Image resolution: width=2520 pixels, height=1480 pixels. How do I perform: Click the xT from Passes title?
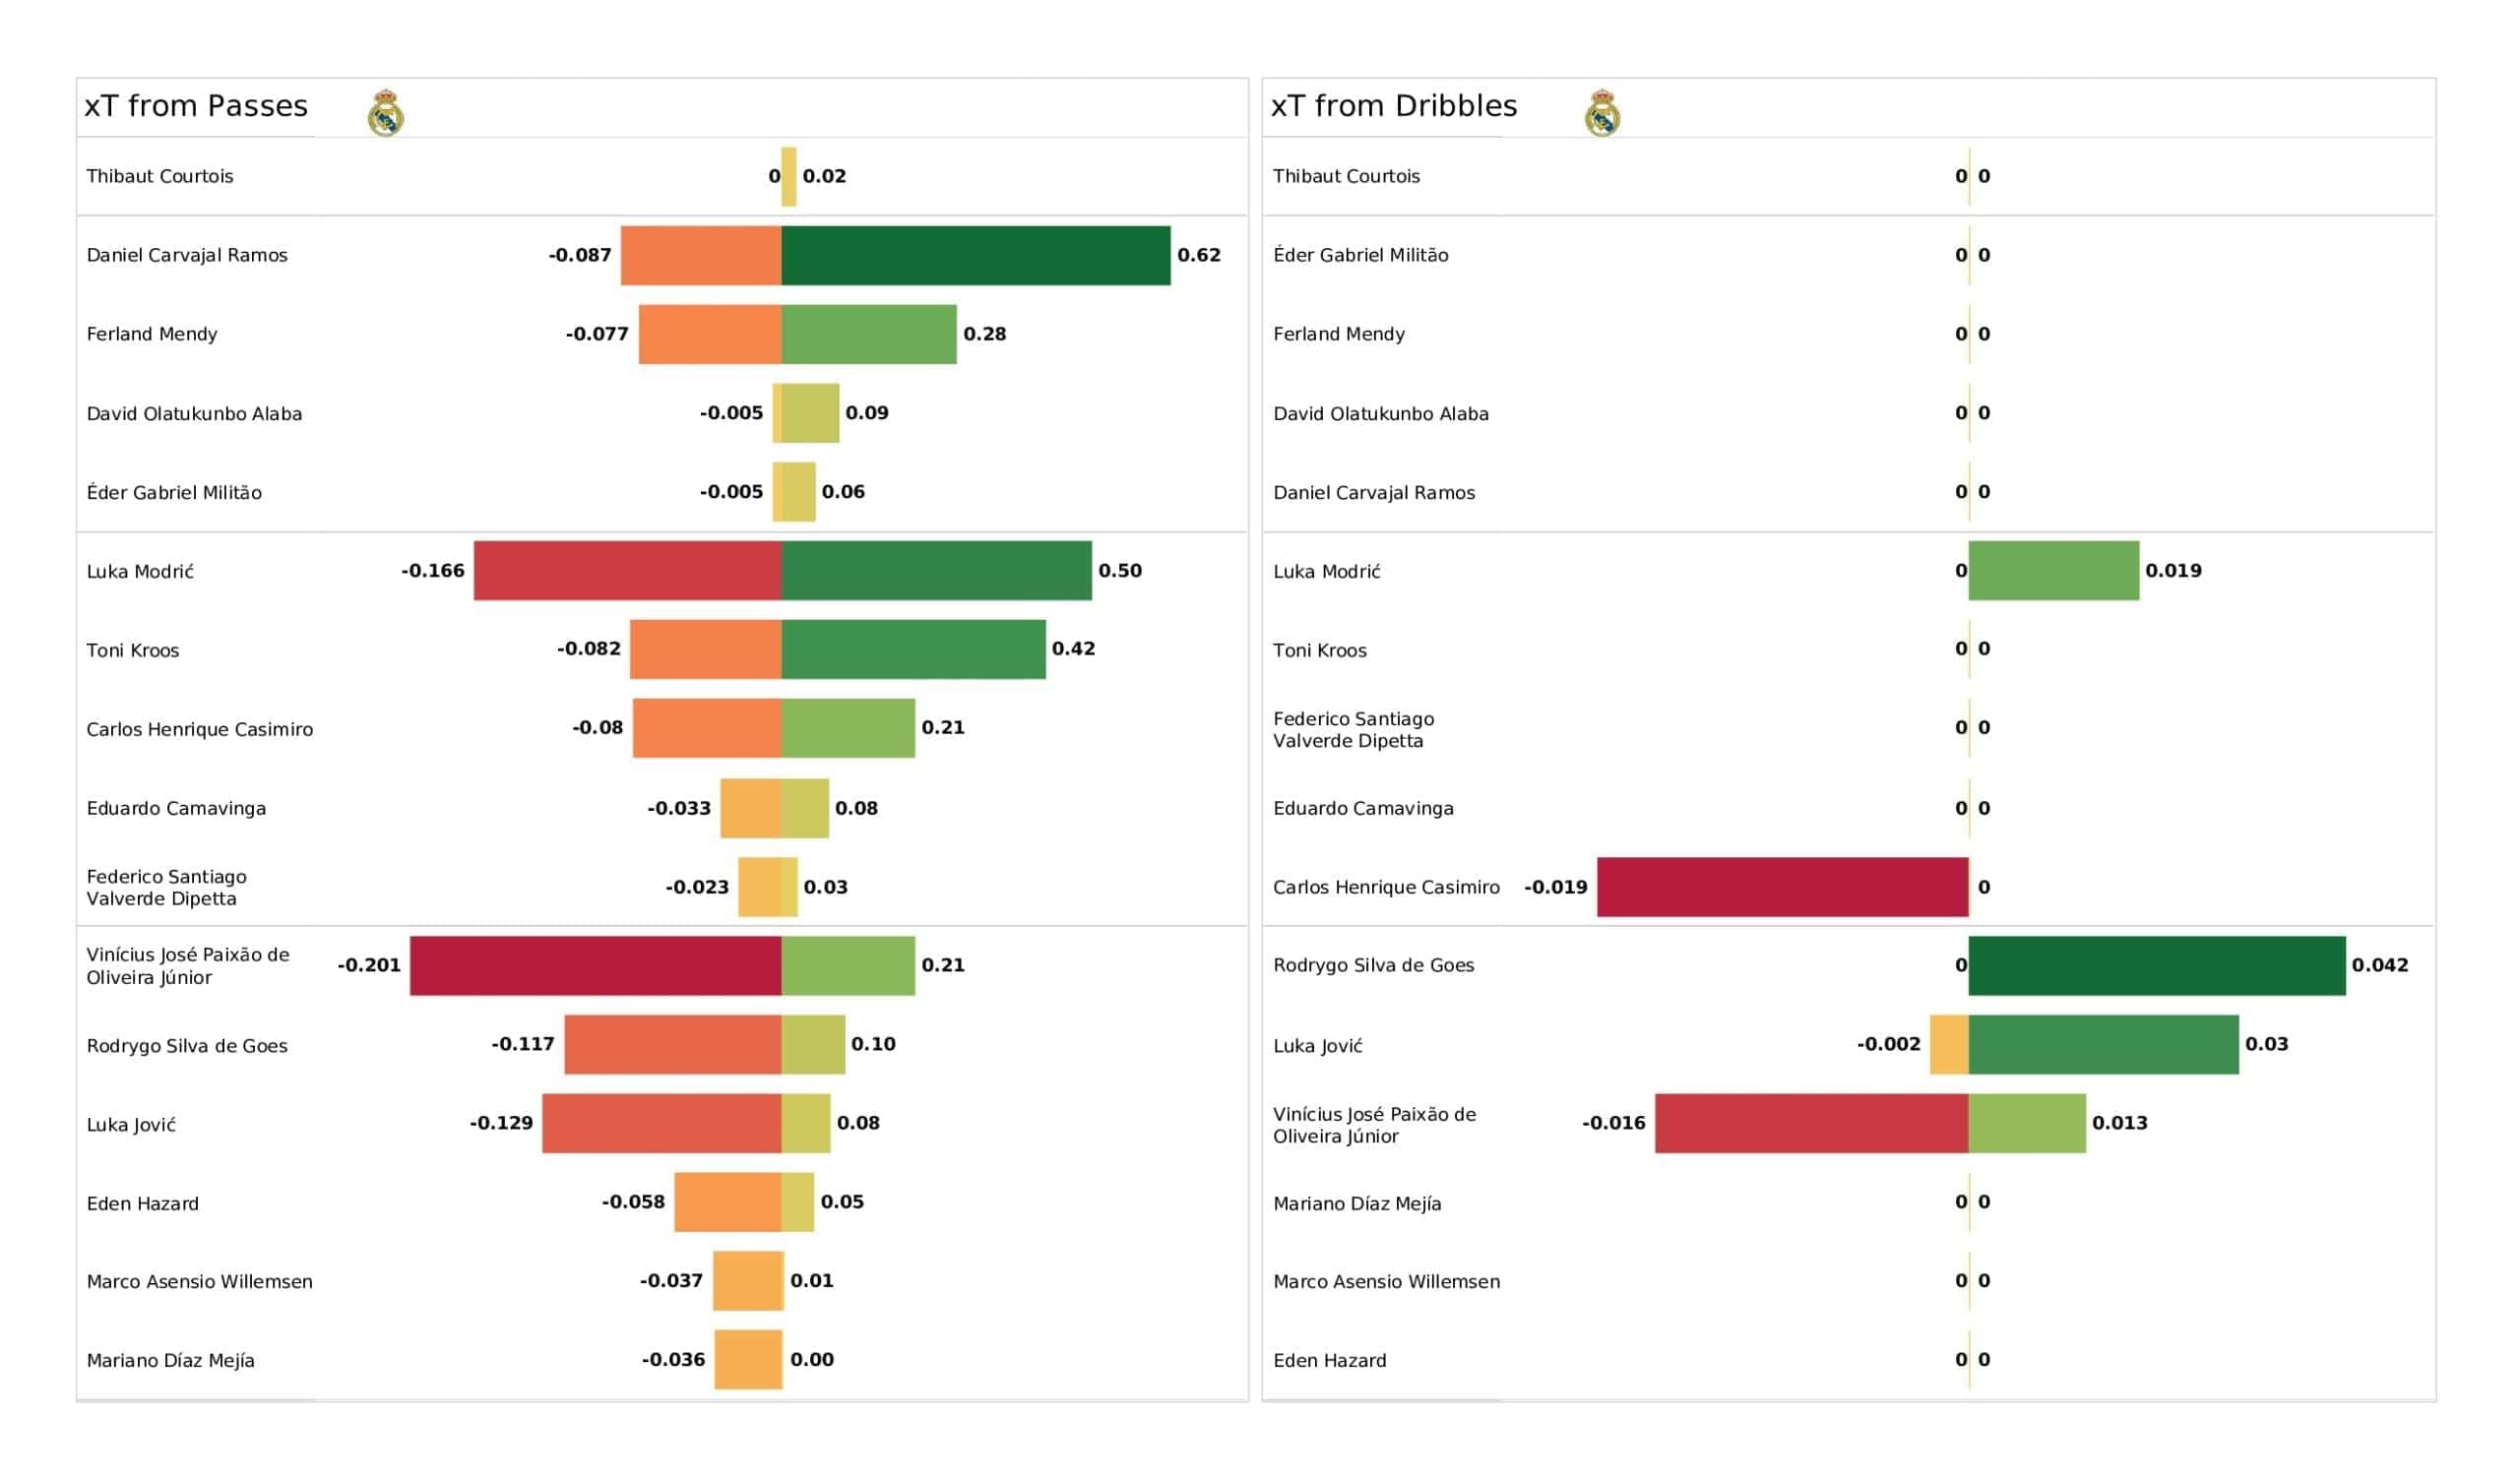click(196, 106)
